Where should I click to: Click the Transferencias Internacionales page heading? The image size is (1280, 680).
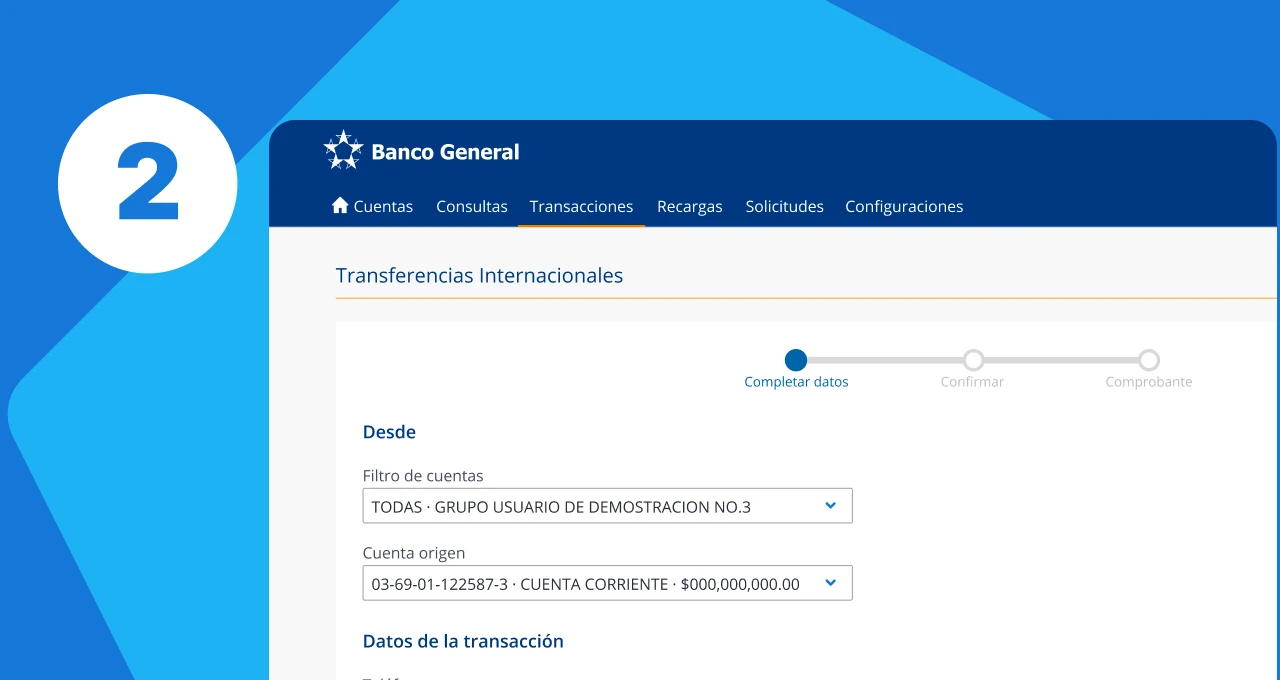[479, 275]
